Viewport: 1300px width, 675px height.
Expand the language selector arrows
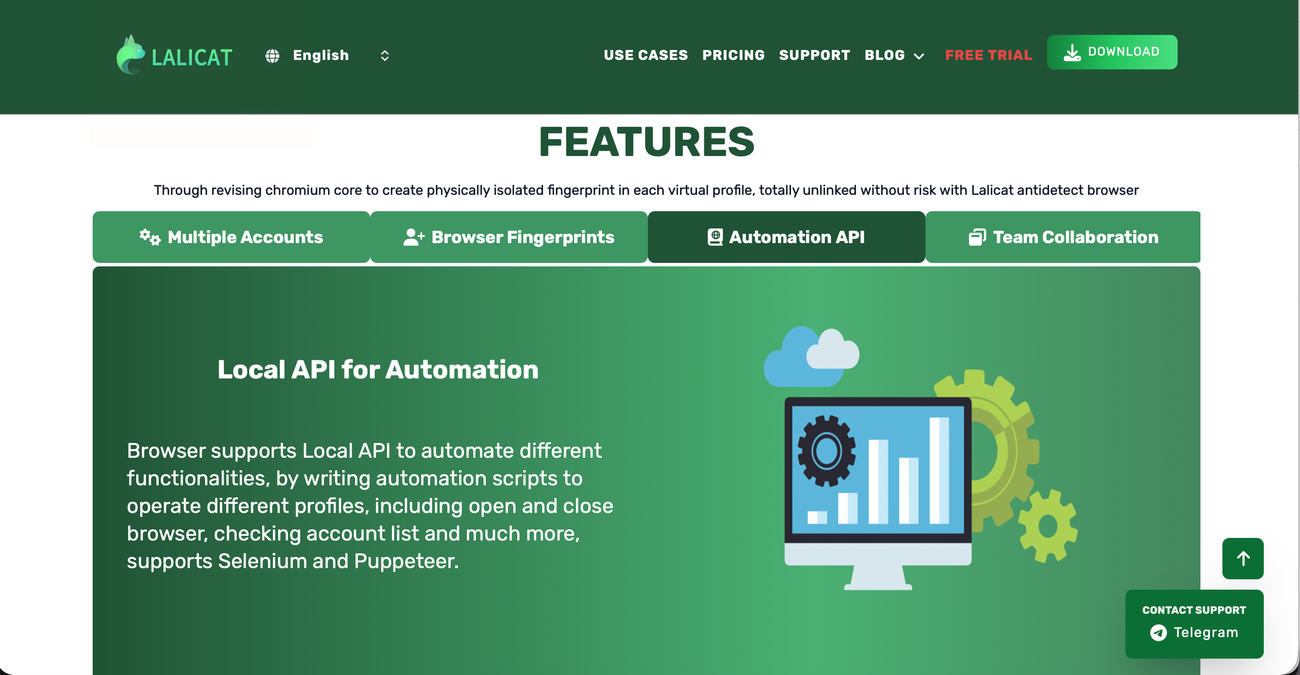[385, 56]
